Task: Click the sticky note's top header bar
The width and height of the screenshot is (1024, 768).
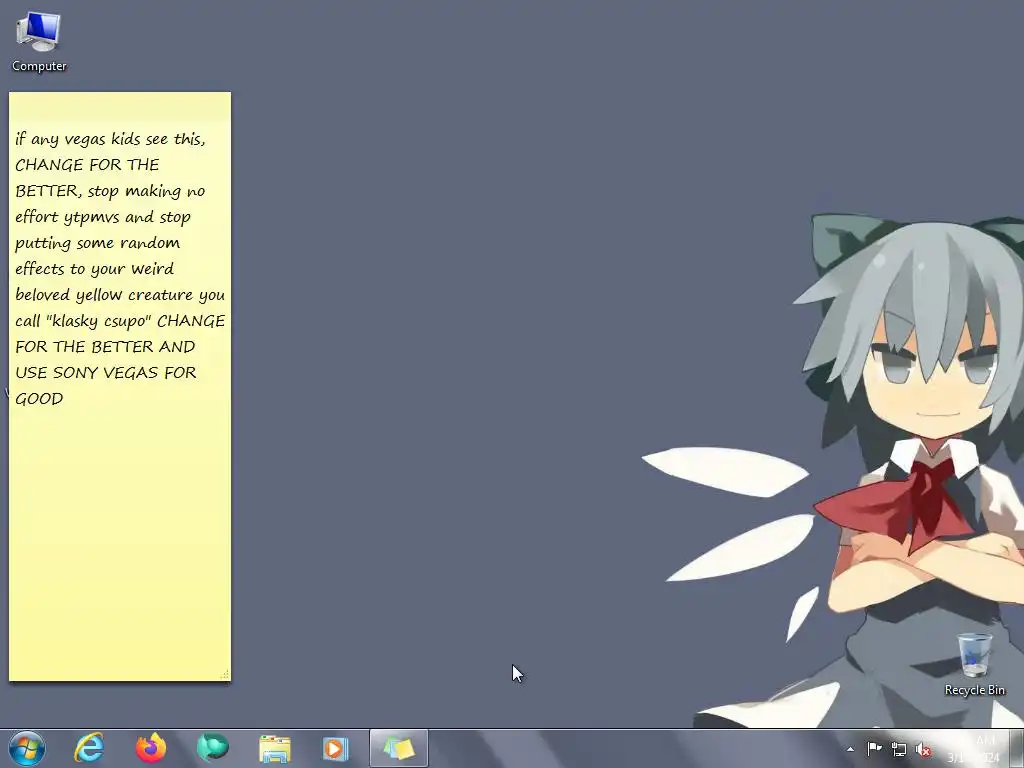Action: pyautogui.click(x=120, y=104)
